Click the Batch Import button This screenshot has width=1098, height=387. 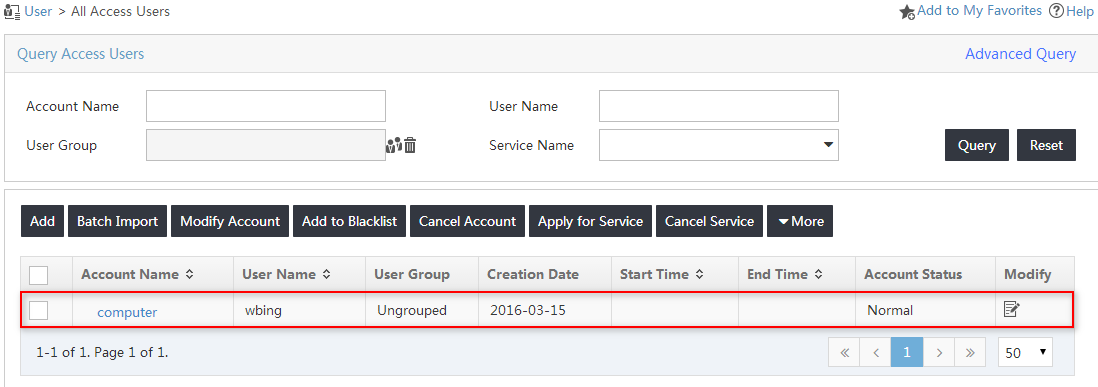coord(118,221)
